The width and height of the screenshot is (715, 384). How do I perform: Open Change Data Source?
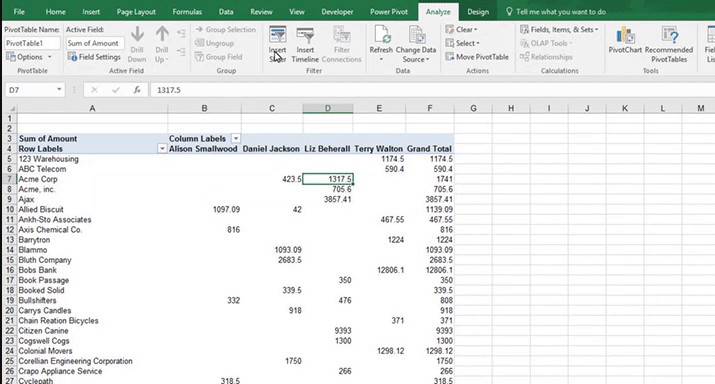click(x=416, y=44)
